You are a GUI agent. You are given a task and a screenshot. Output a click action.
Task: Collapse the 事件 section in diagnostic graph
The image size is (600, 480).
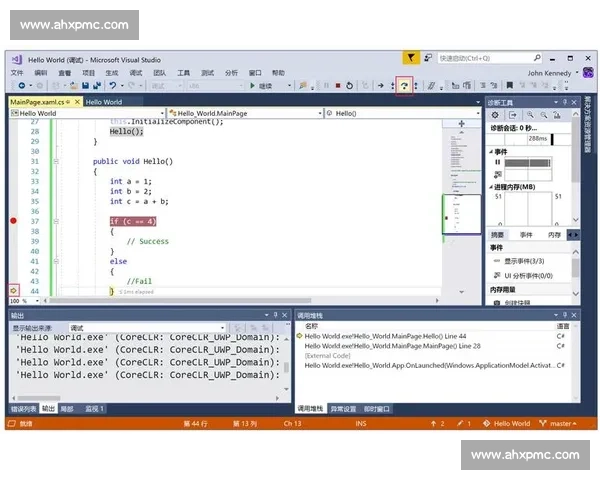pyautogui.click(x=491, y=152)
